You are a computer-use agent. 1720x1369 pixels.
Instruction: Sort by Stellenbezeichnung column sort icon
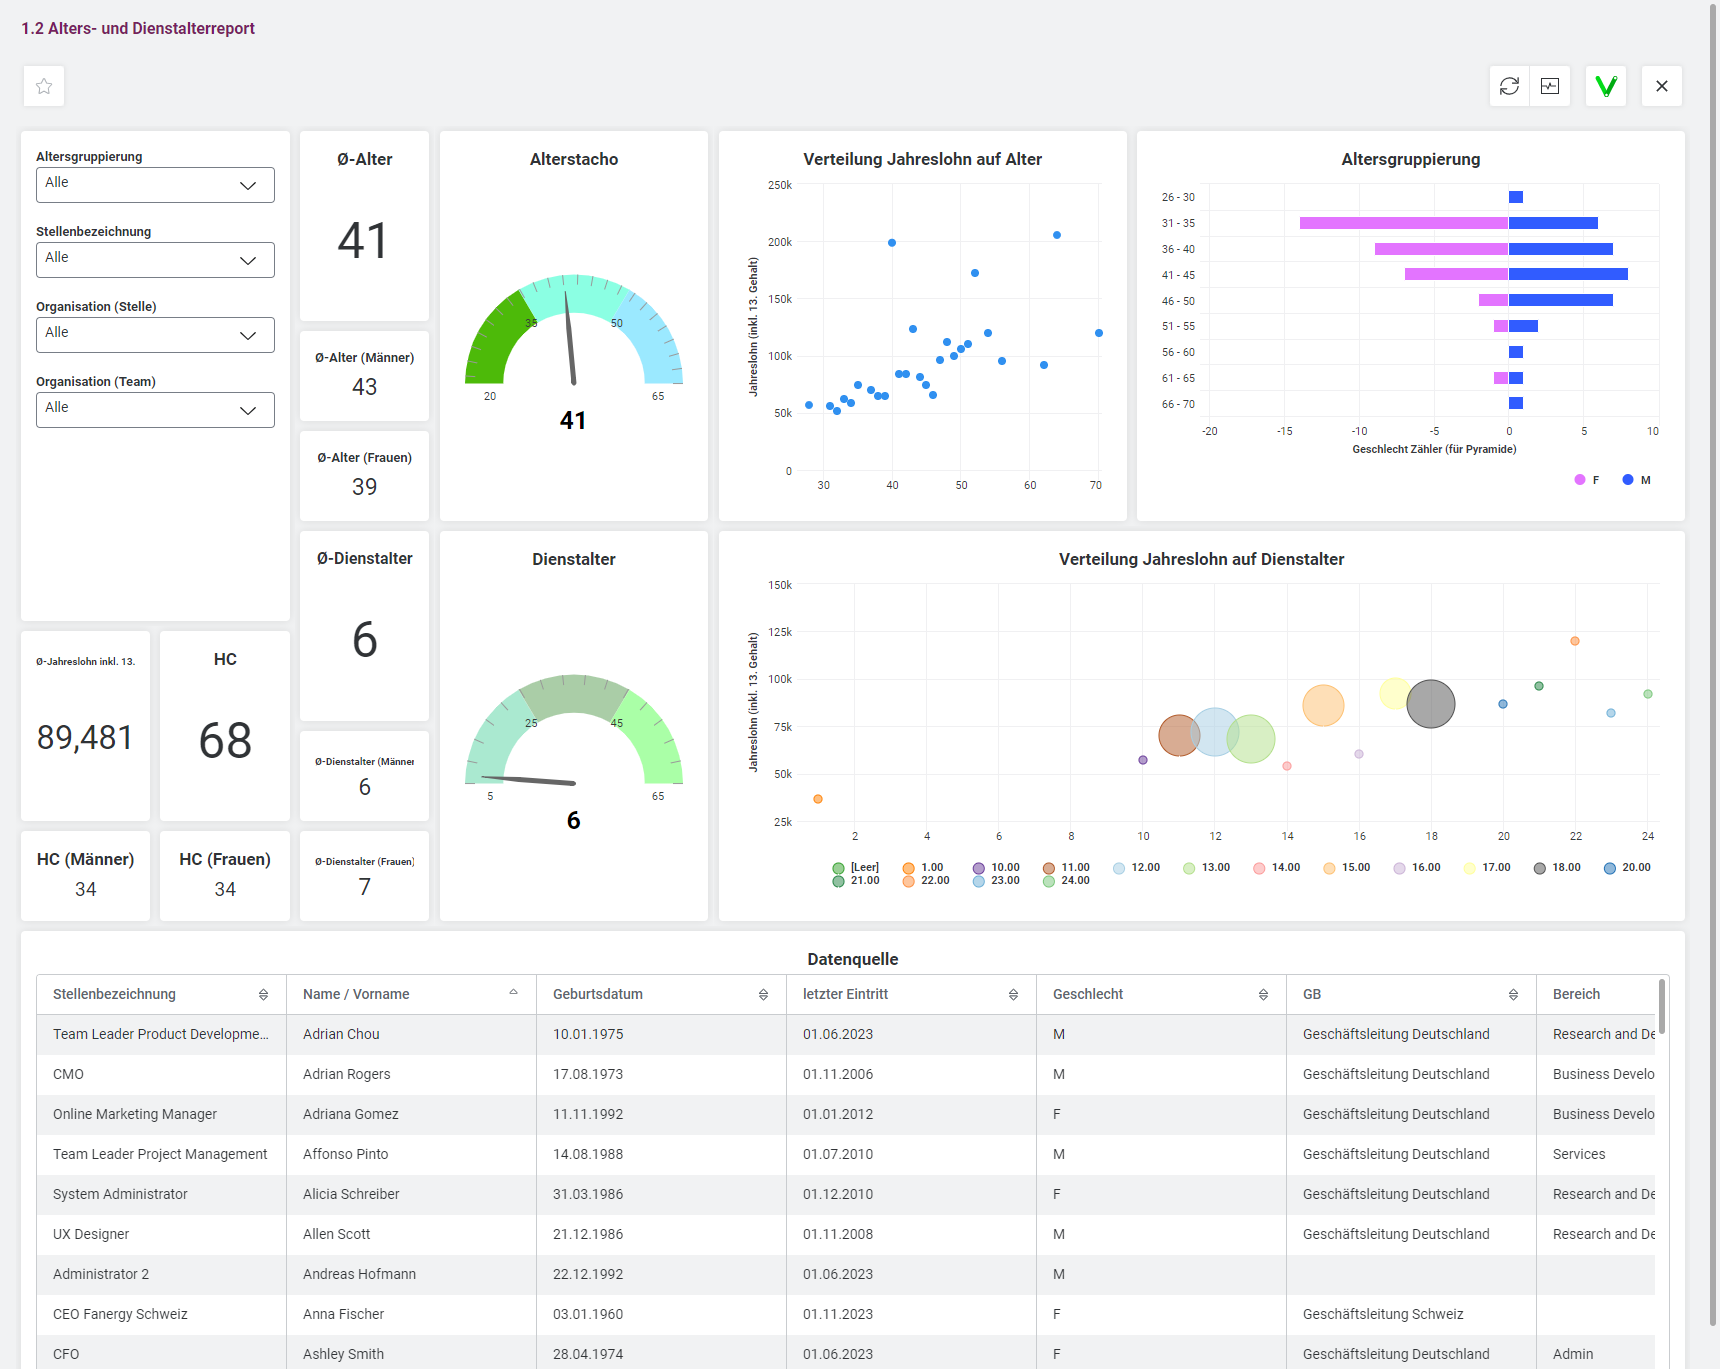click(x=263, y=994)
